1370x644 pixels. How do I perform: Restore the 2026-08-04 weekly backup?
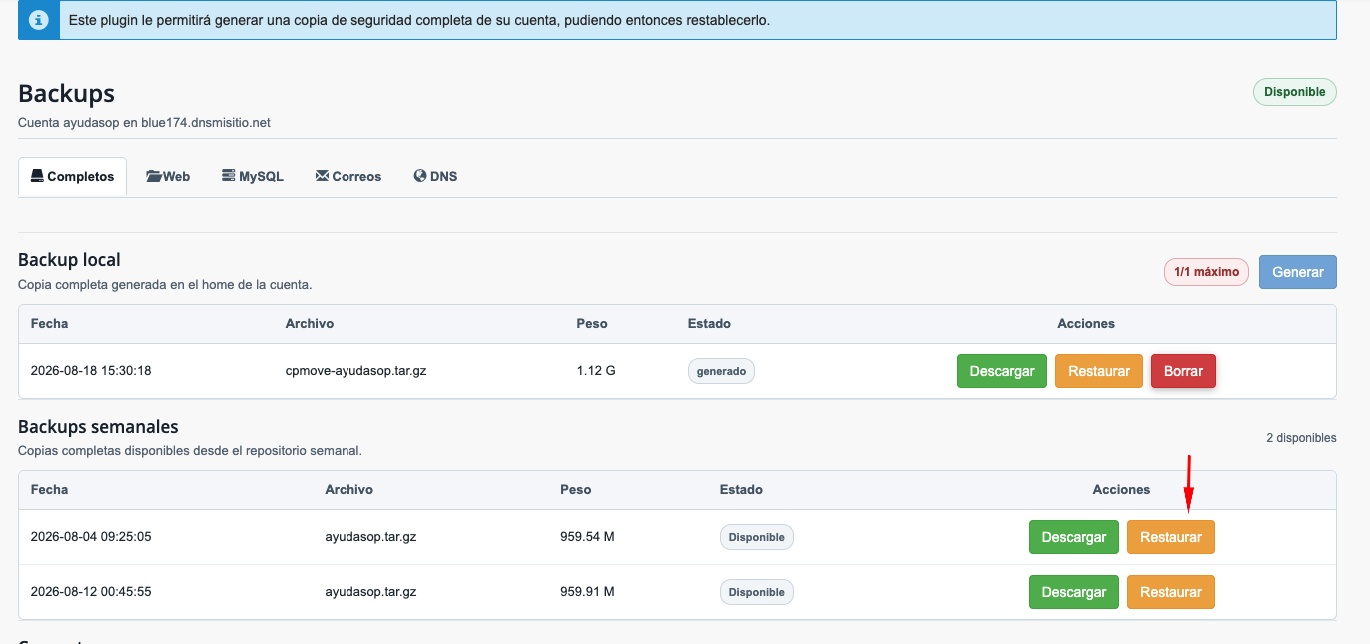(x=1171, y=537)
